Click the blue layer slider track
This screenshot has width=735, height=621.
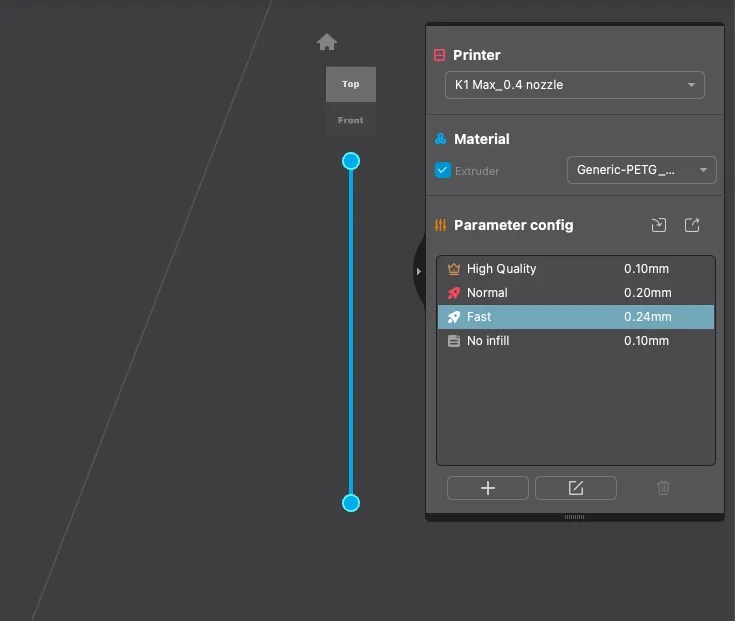point(351,332)
